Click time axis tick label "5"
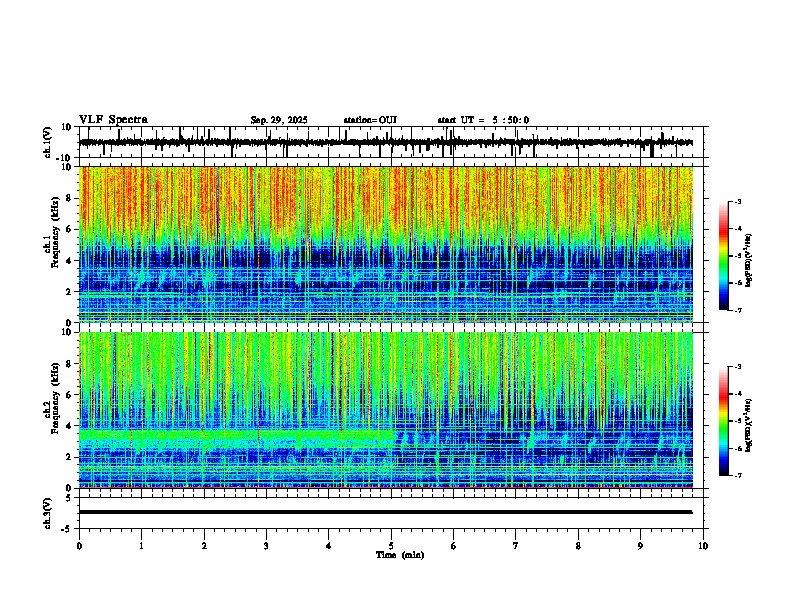792x612 pixels. tap(391, 546)
